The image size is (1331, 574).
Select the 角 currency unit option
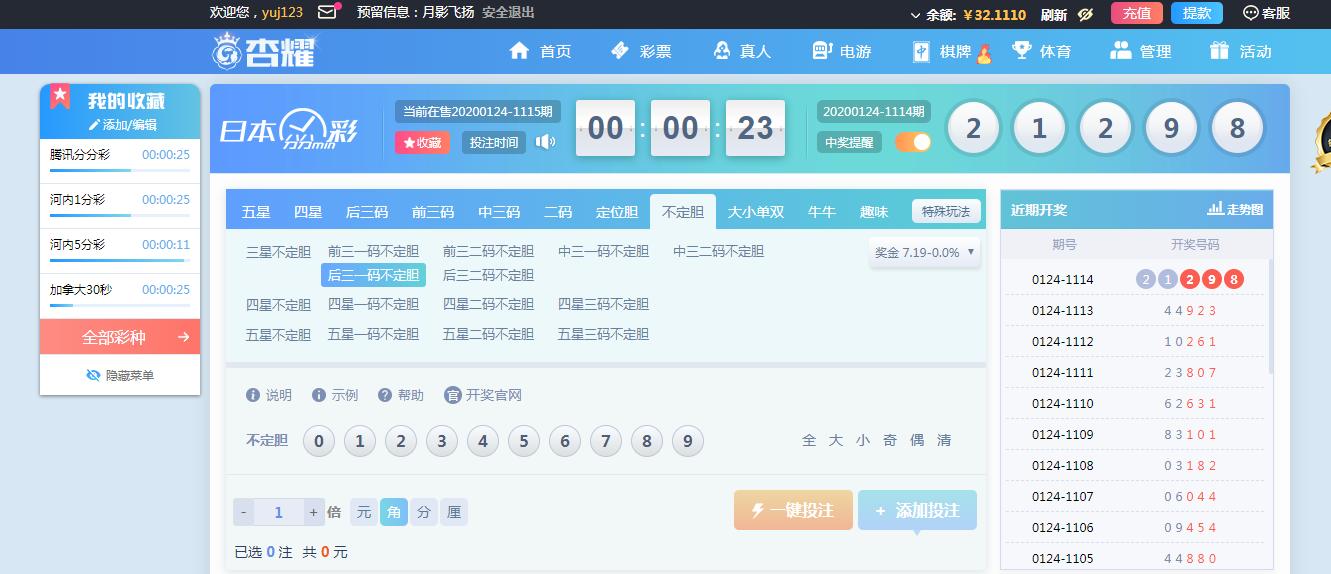pos(394,512)
